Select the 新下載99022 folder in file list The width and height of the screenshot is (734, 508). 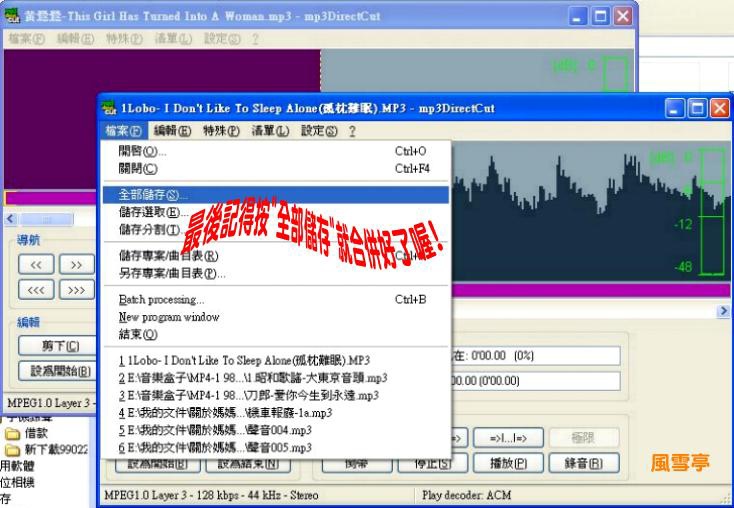(46, 450)
